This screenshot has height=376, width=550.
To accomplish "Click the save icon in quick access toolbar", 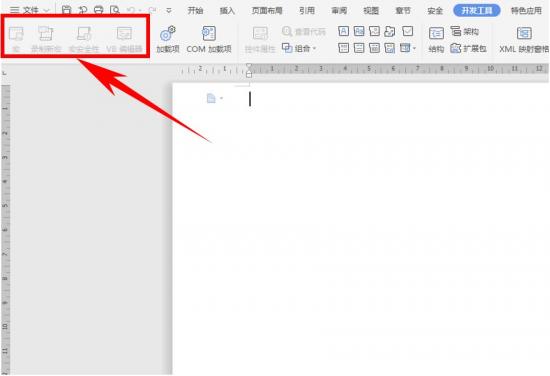I will click(66, 10).
